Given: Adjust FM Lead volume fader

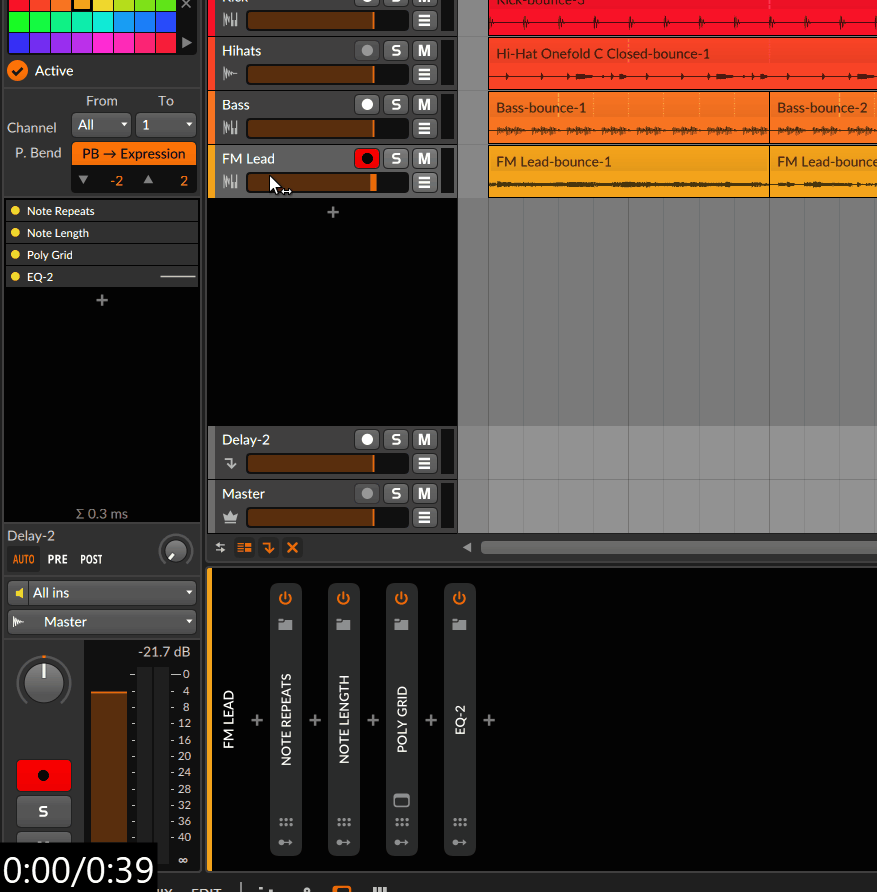Looking at the screenshot, I should tap(327, 183).
